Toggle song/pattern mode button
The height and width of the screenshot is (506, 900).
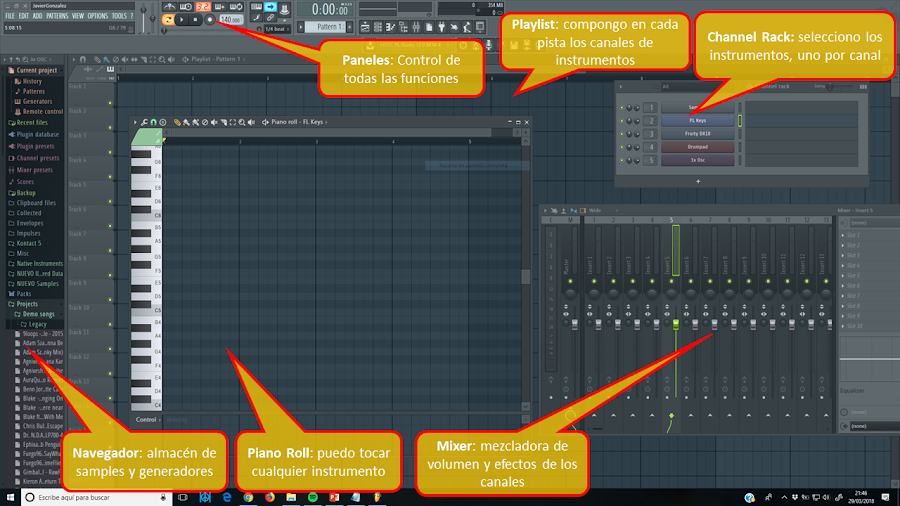(167, 20)
